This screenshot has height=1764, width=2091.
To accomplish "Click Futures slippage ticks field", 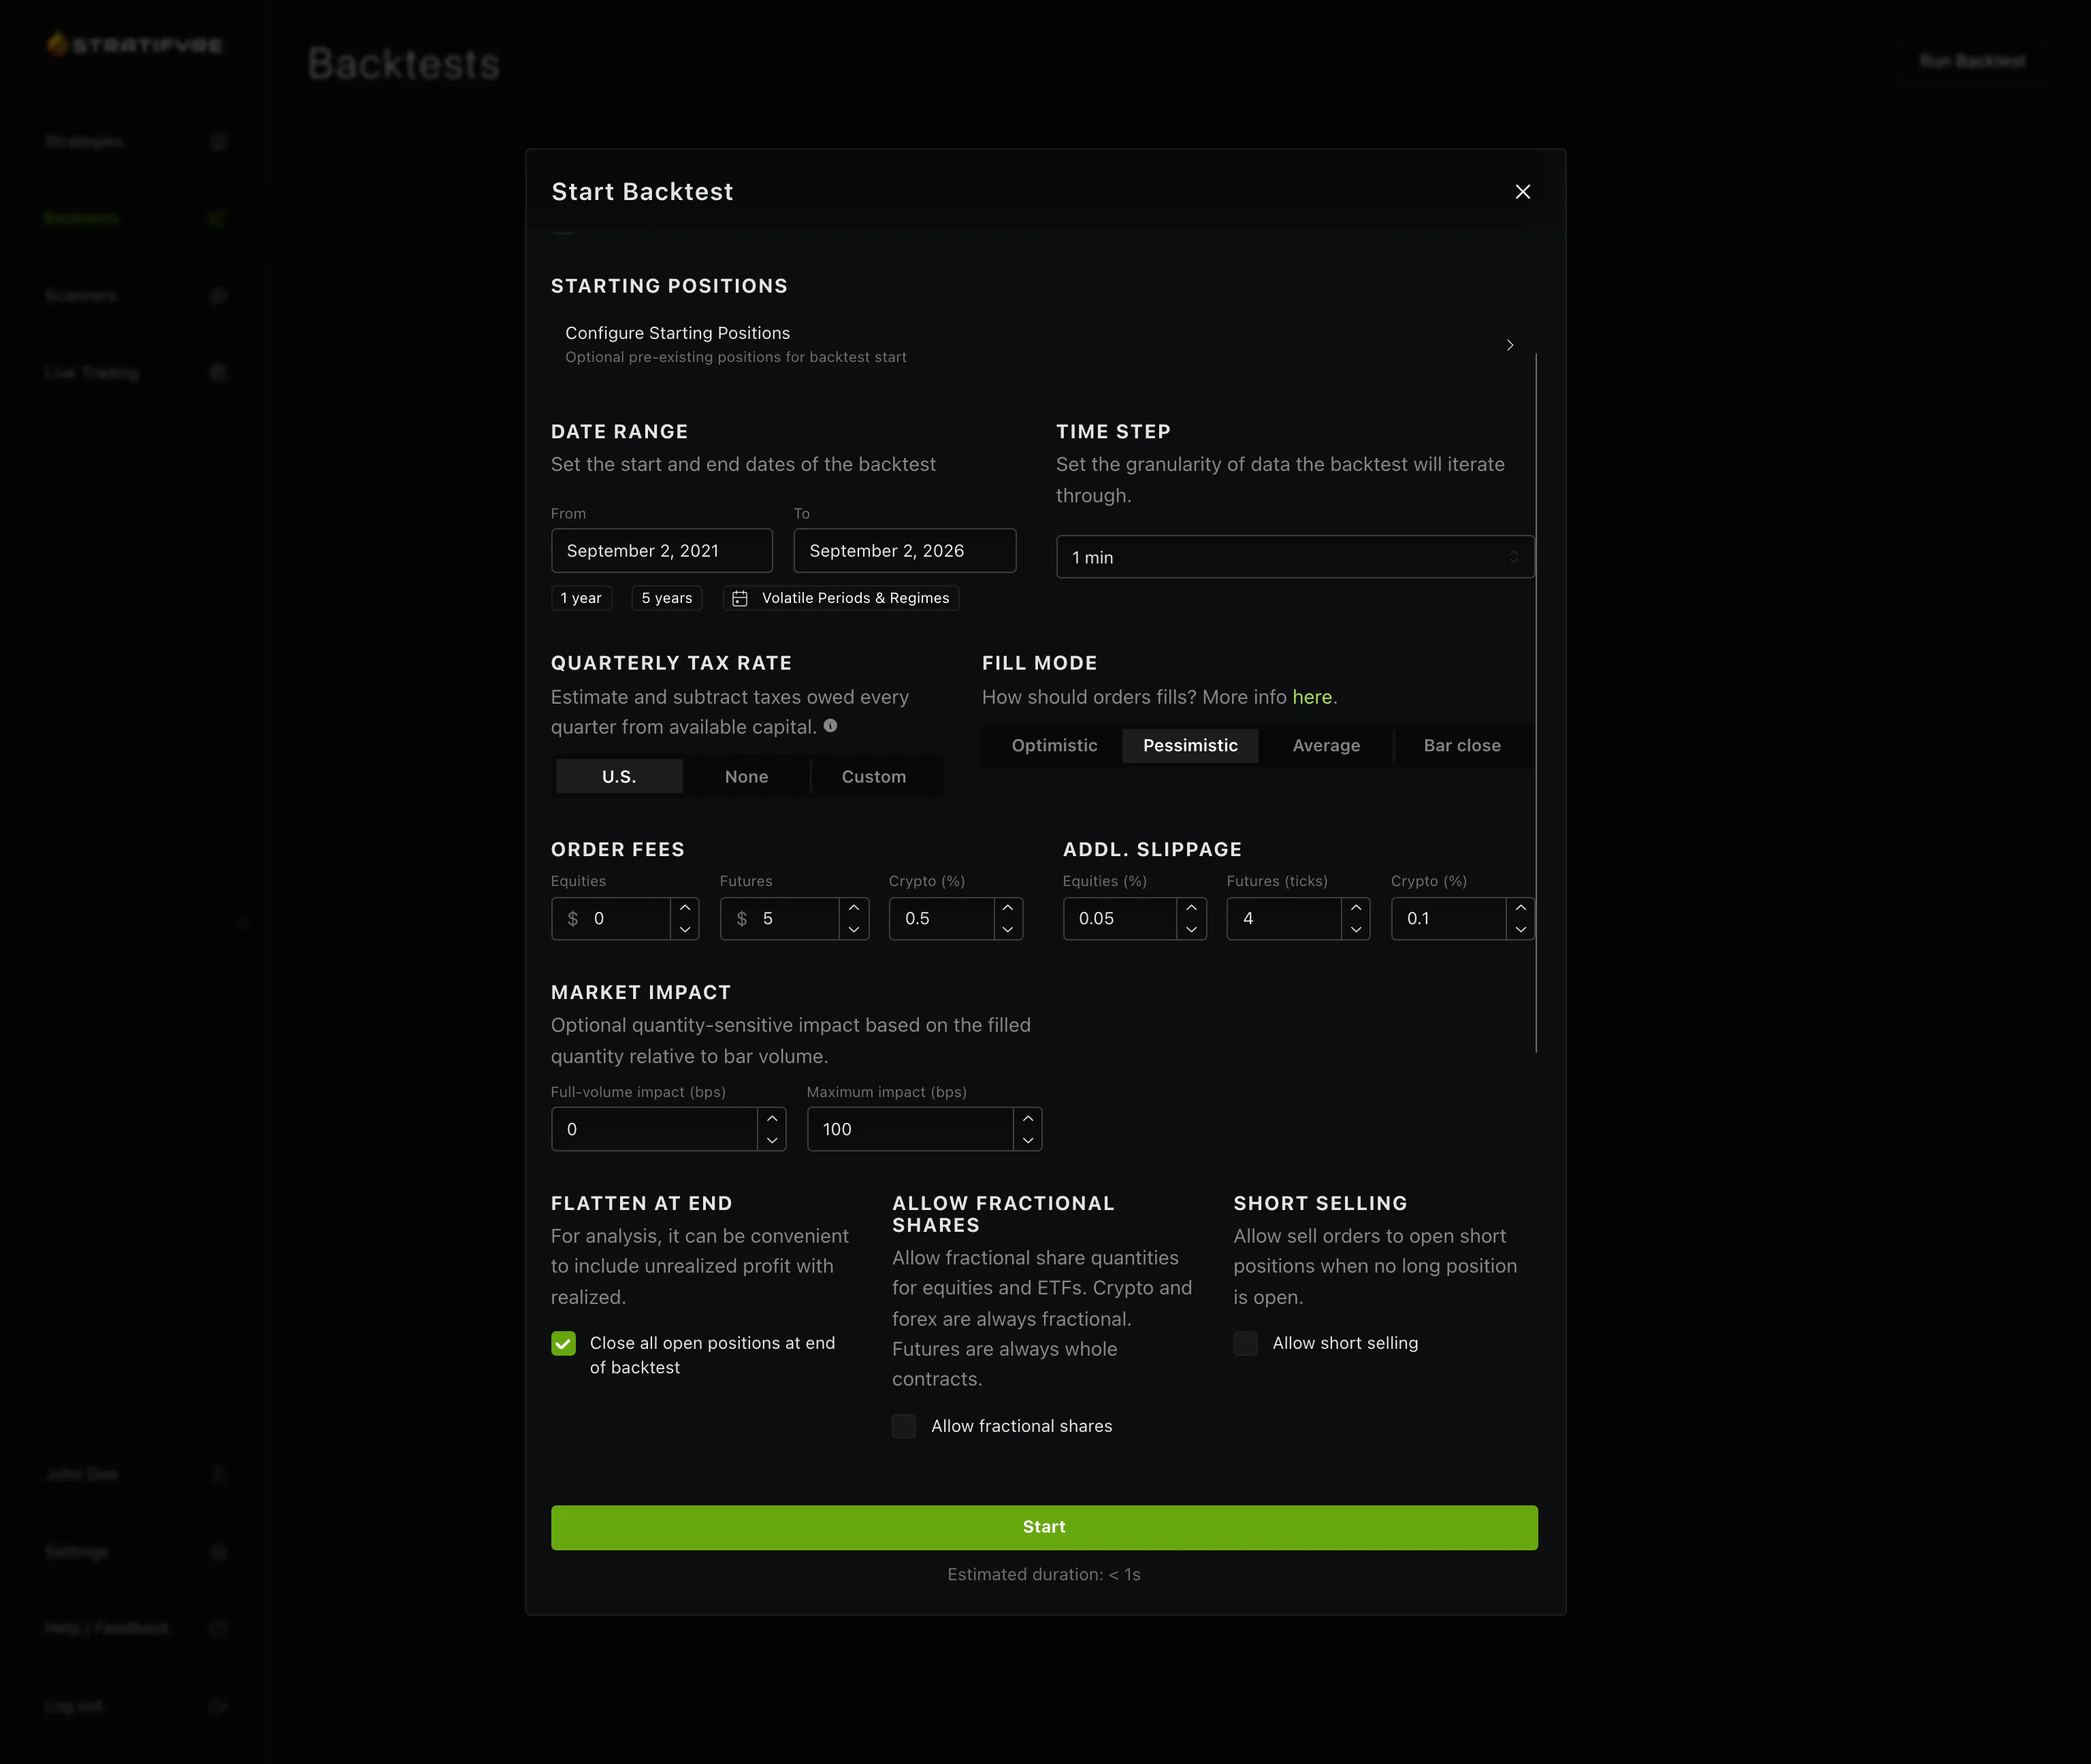I will click(1283, 918).
